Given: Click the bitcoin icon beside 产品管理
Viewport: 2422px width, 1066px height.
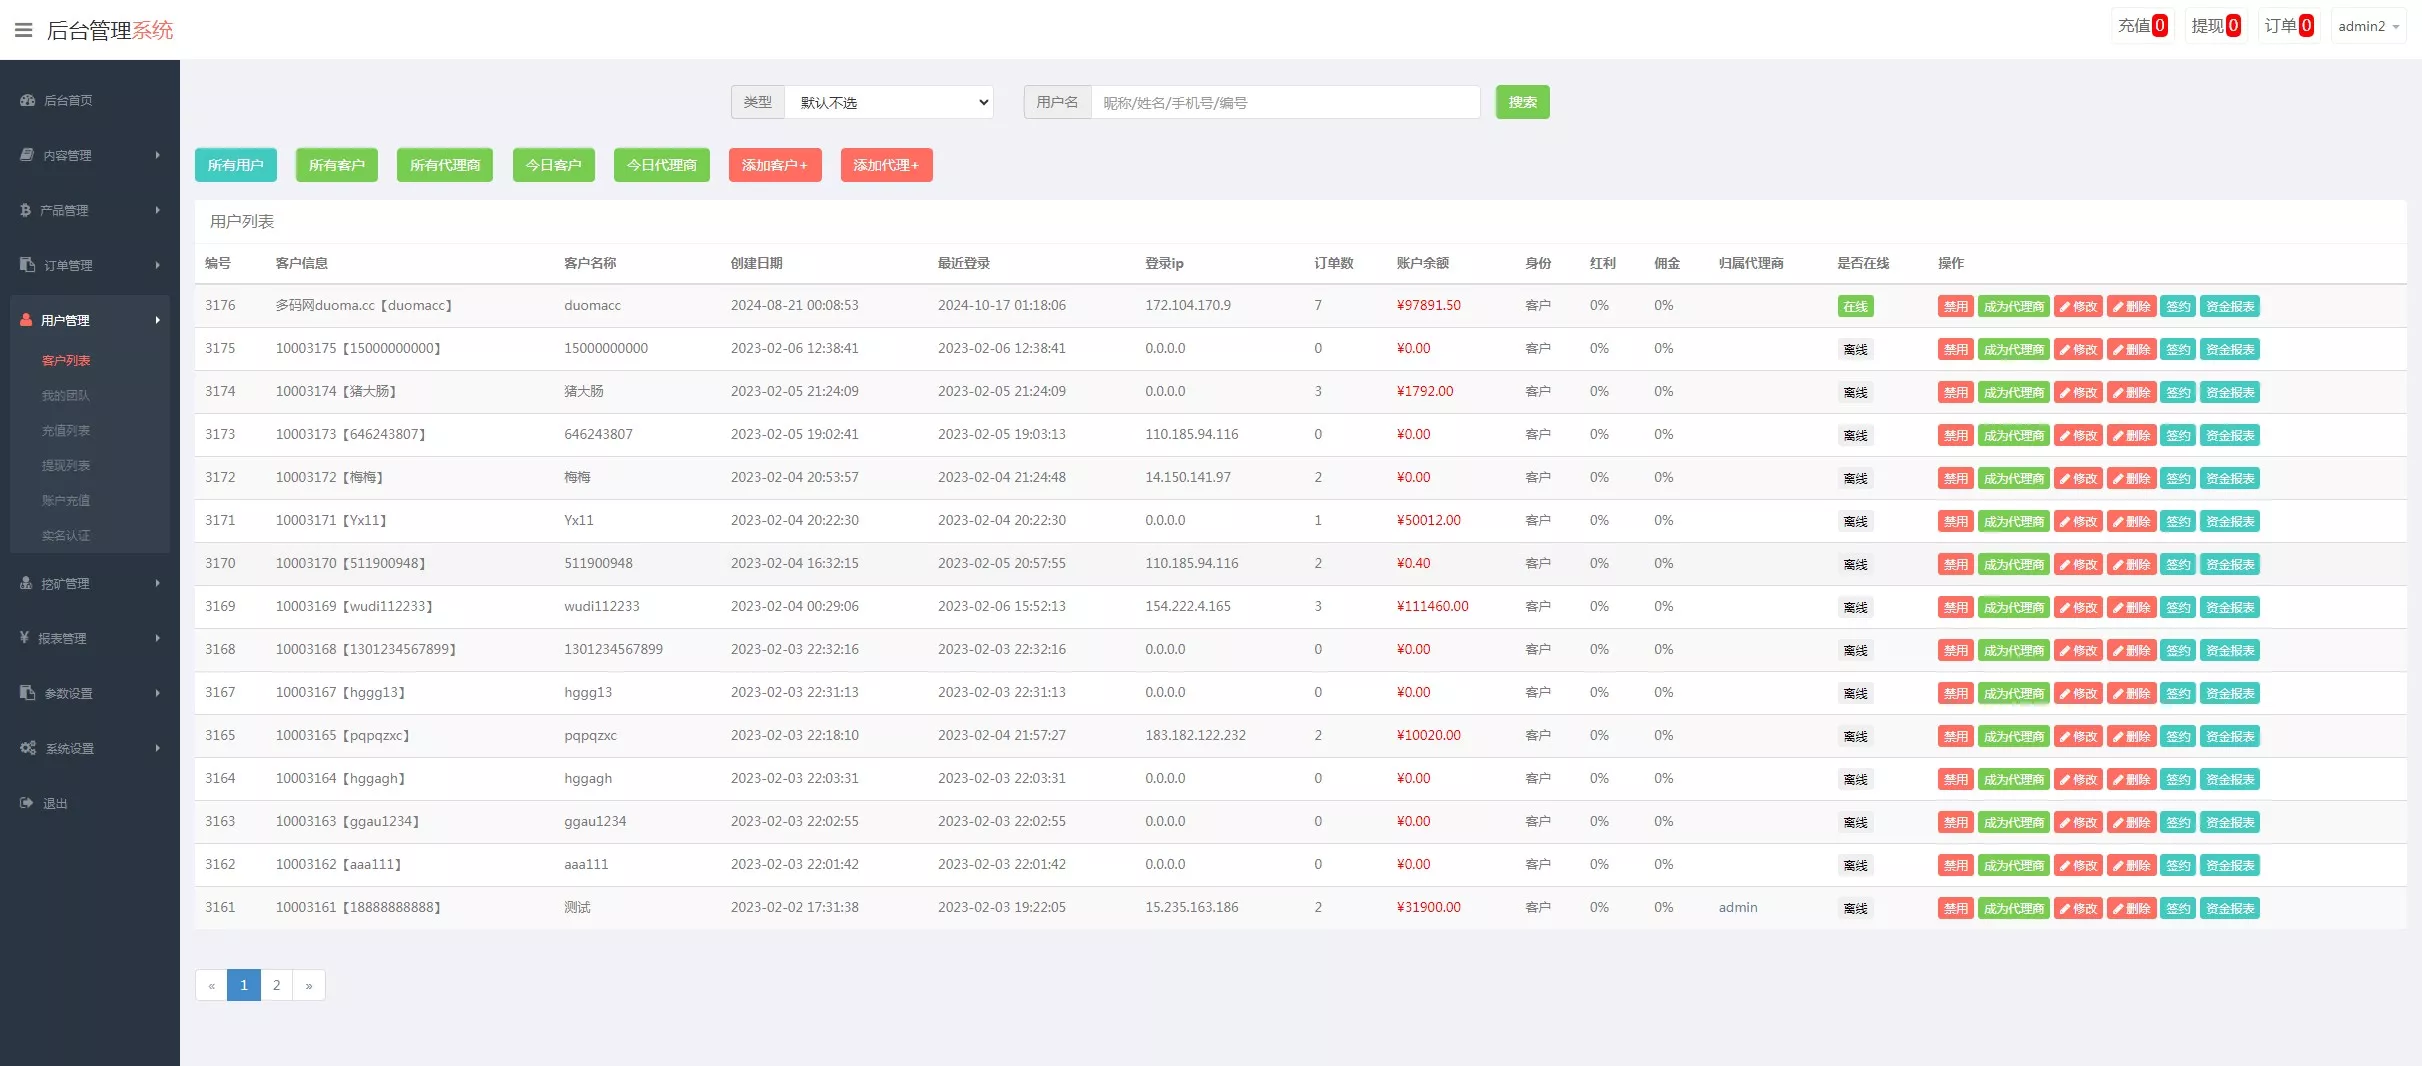Looking at the screenshot, I should pos(26,210).
